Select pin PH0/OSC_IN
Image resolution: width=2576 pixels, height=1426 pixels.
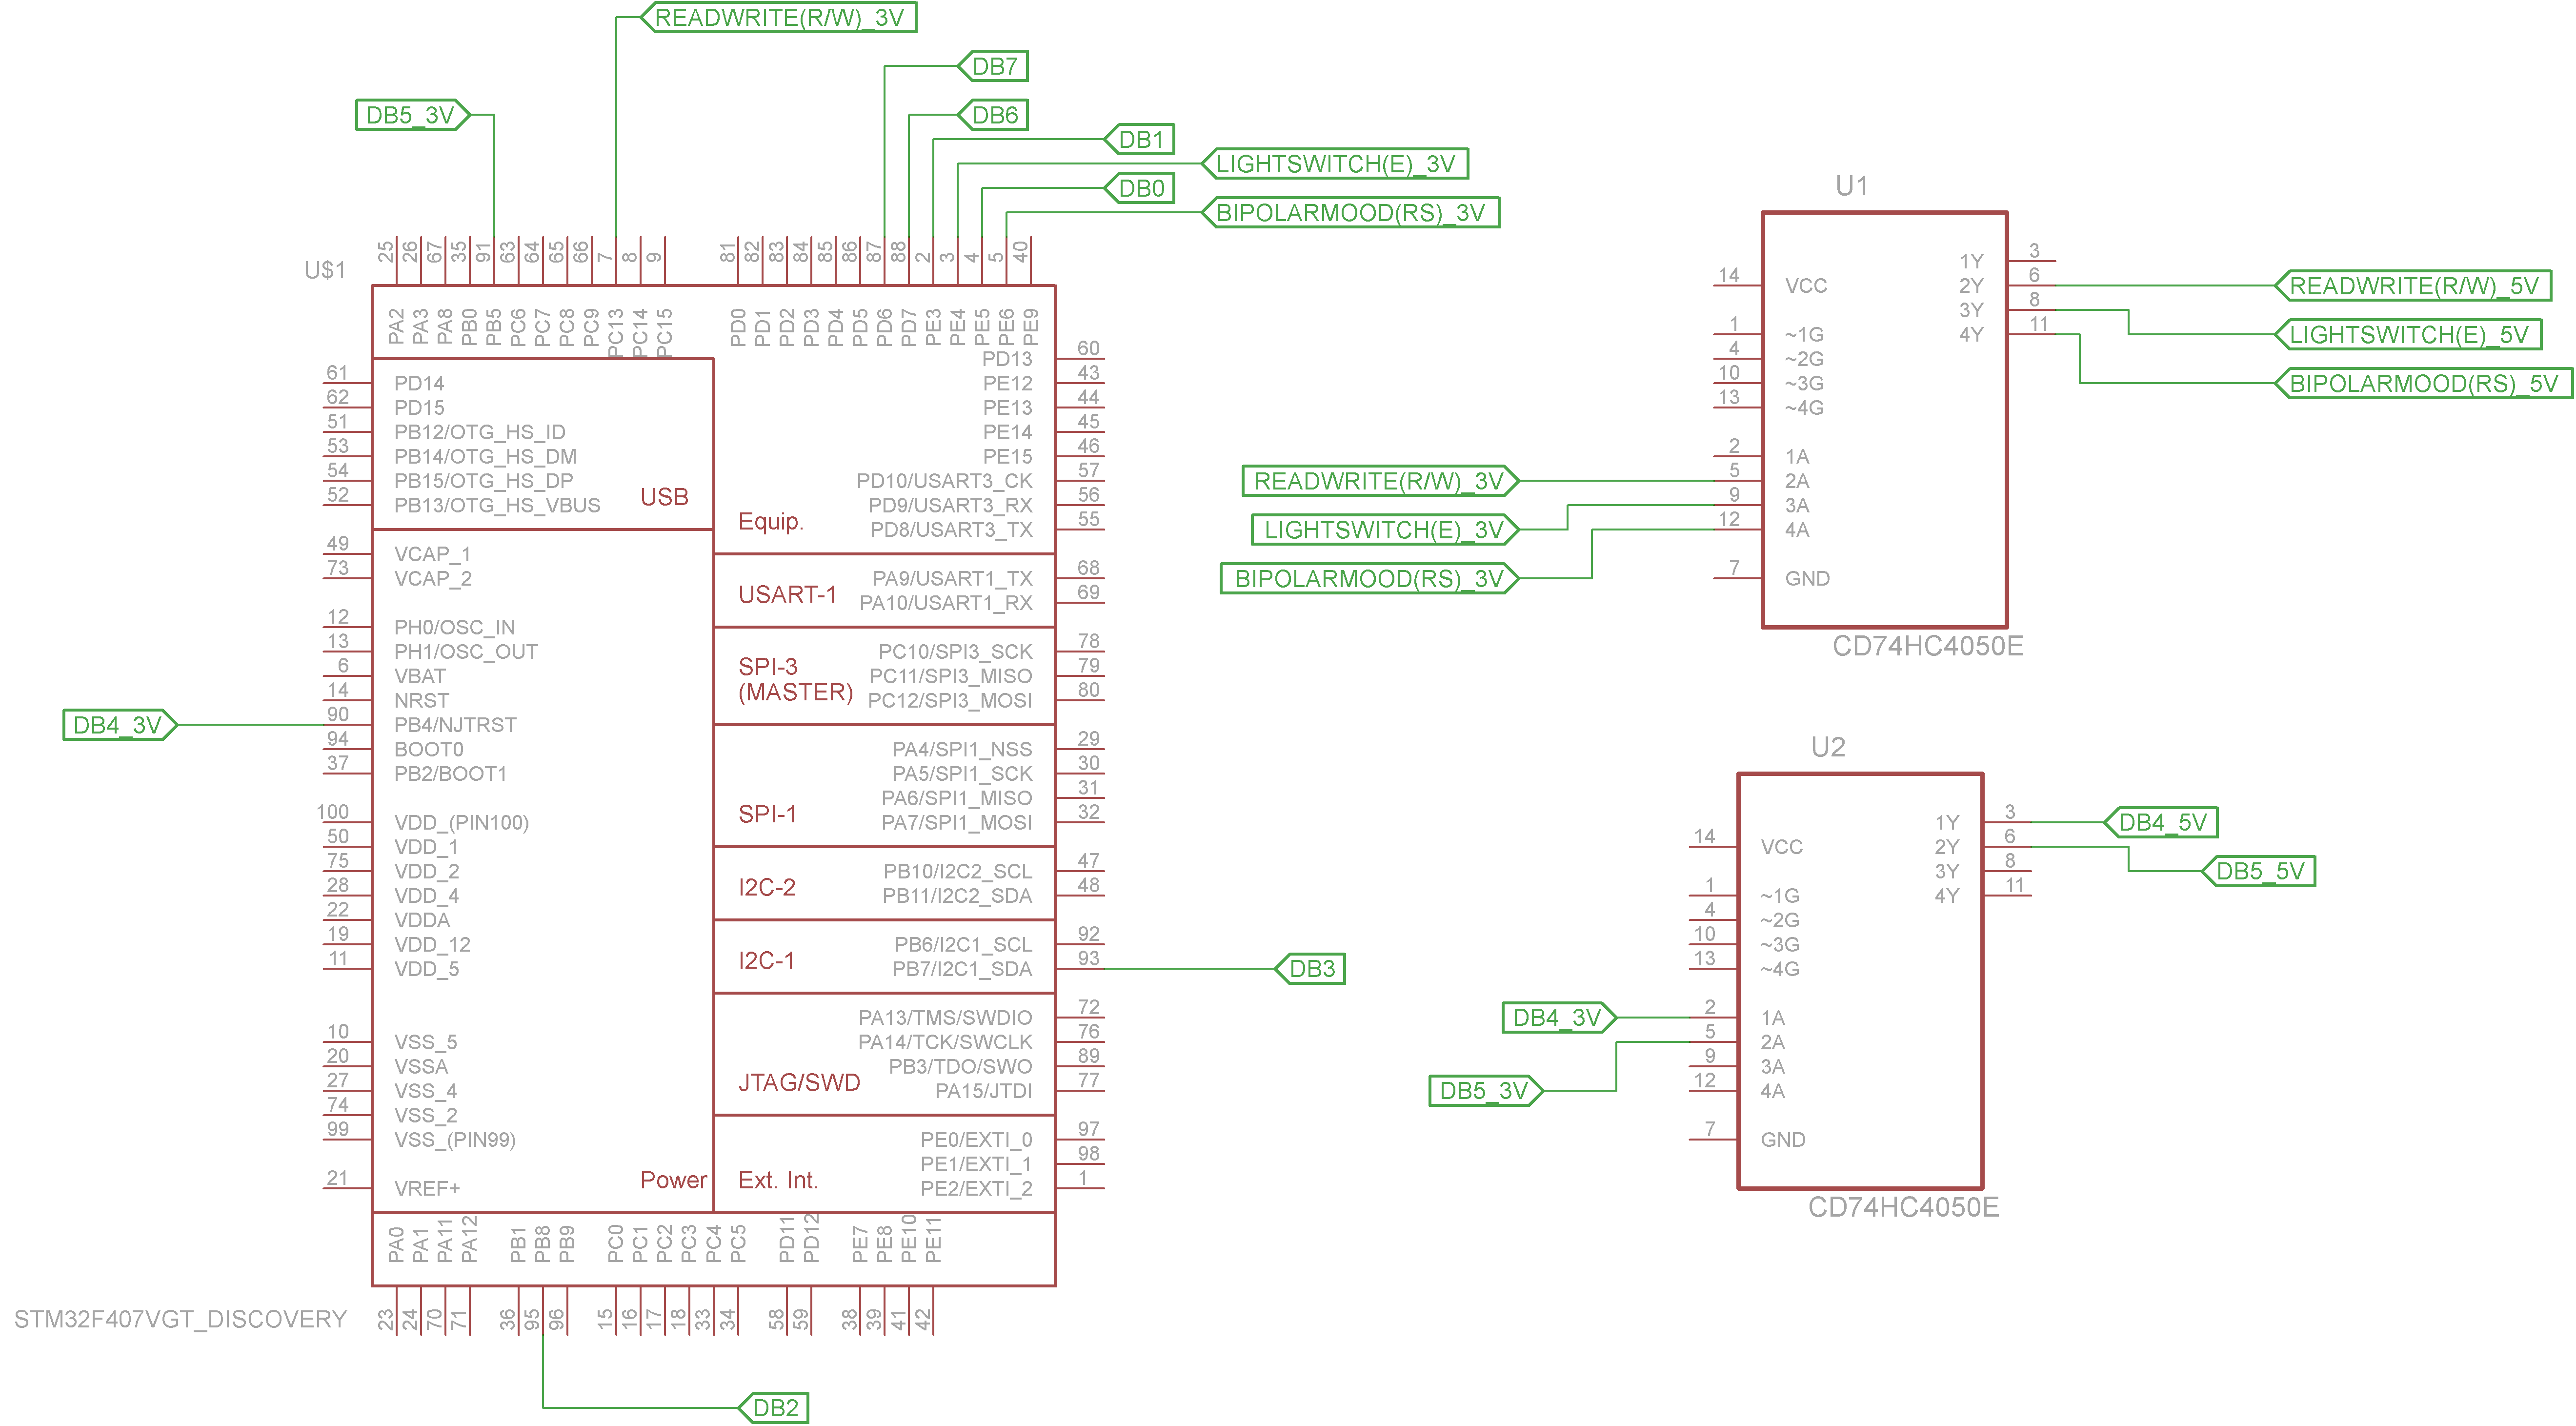click(x=454, y=627)
